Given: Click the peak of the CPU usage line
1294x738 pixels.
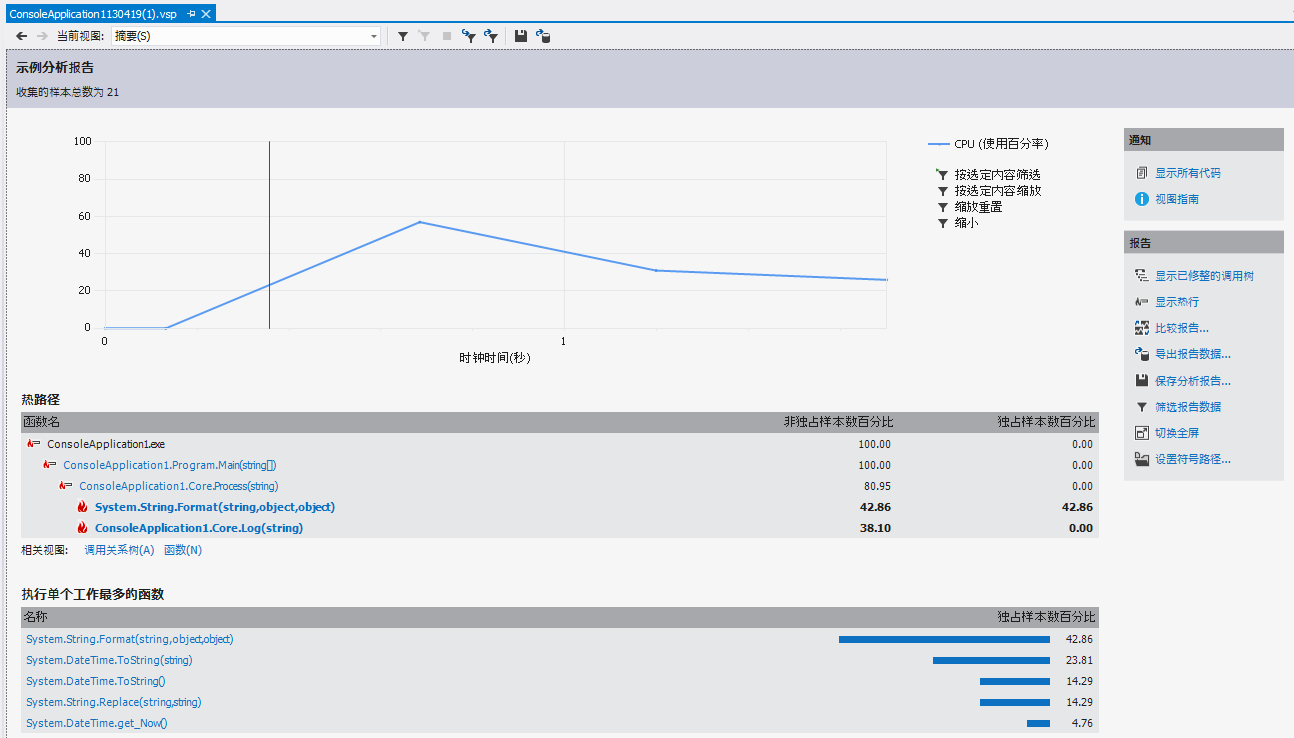Looking at the screenshot, I should (x=420, y=222).
